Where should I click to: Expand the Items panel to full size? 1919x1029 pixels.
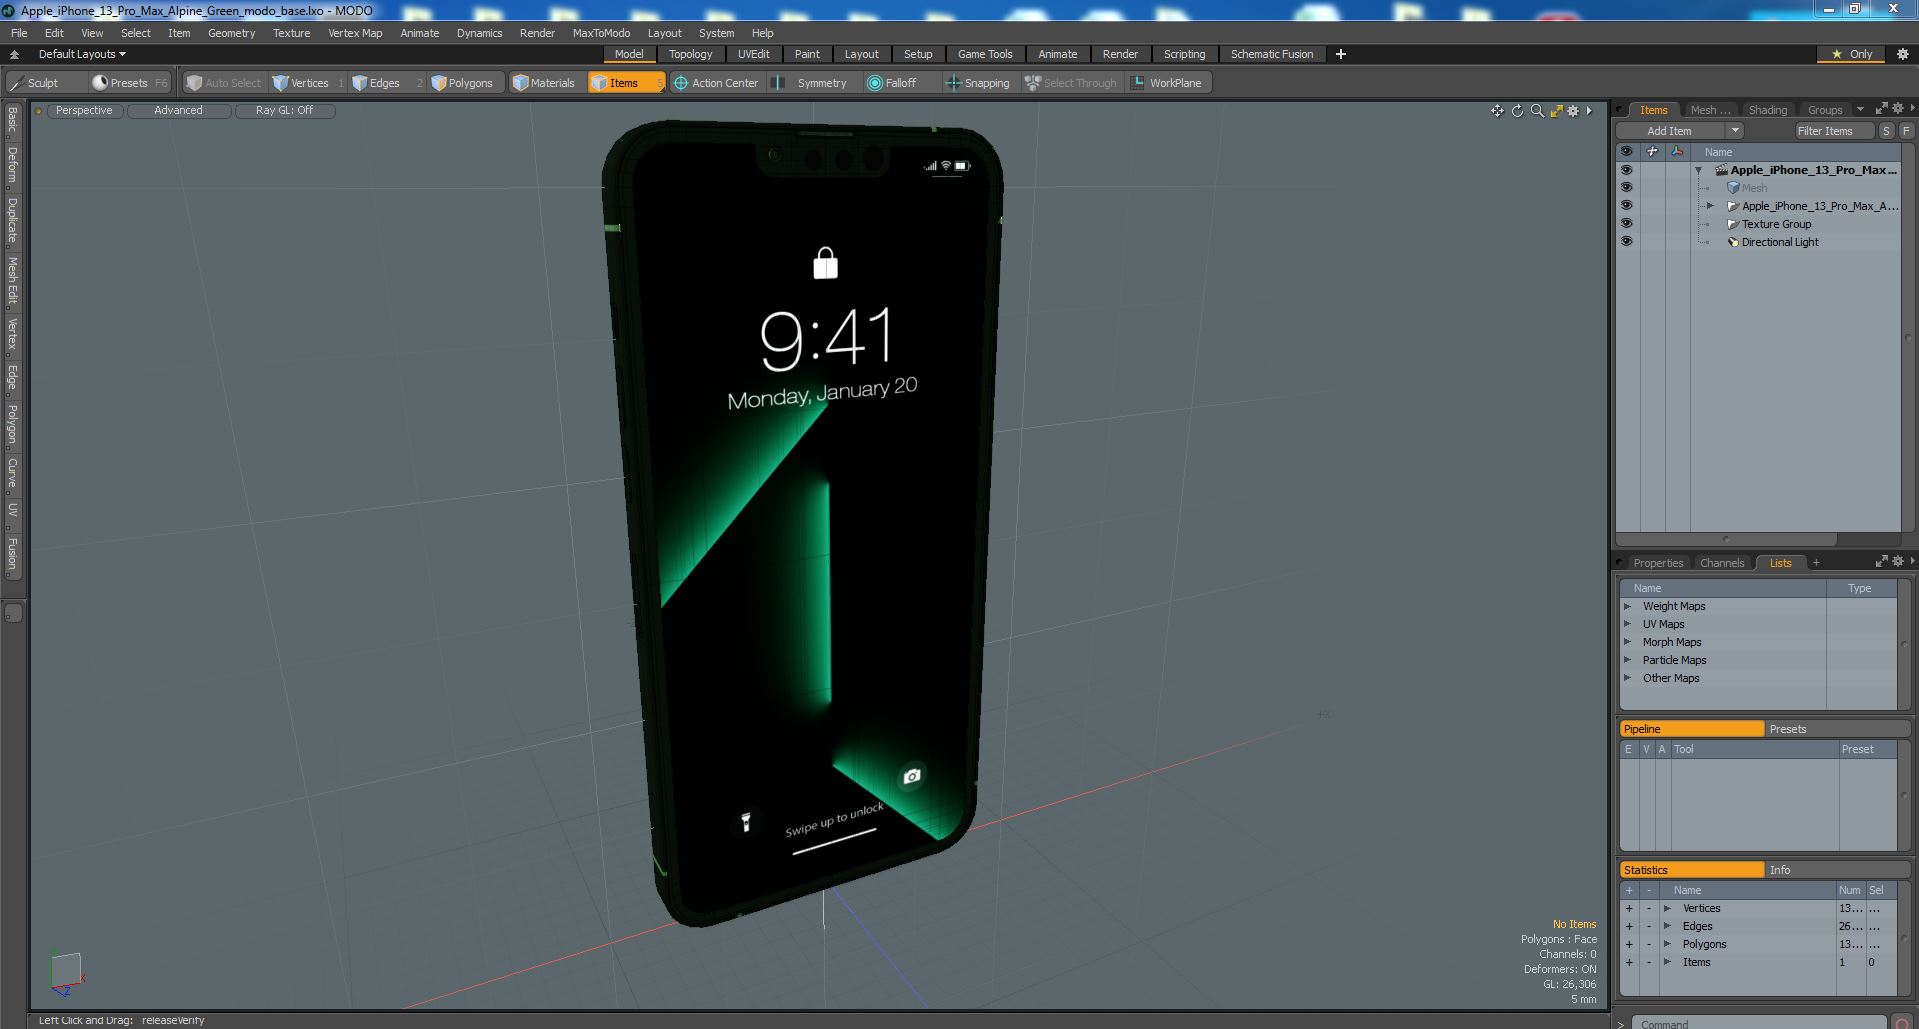(1881, 109)
